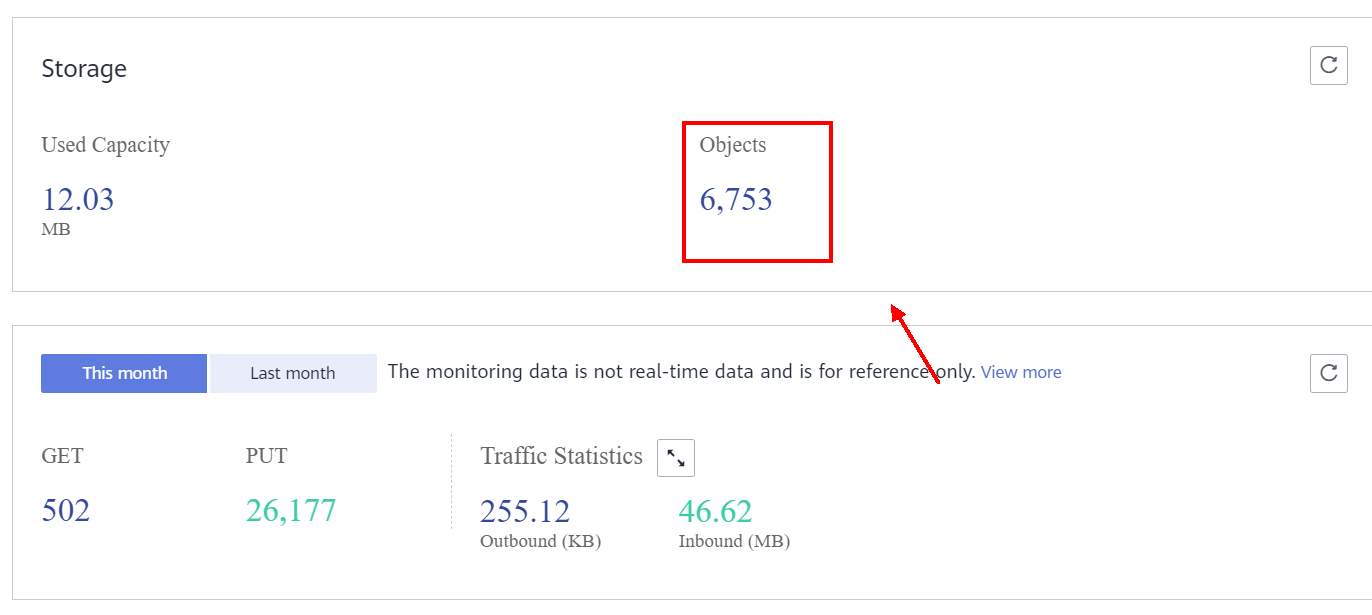The height and width of the screenshot is (615, 1372).
Task: Click the Outbound (KB) label
Action: coord(540,541)
